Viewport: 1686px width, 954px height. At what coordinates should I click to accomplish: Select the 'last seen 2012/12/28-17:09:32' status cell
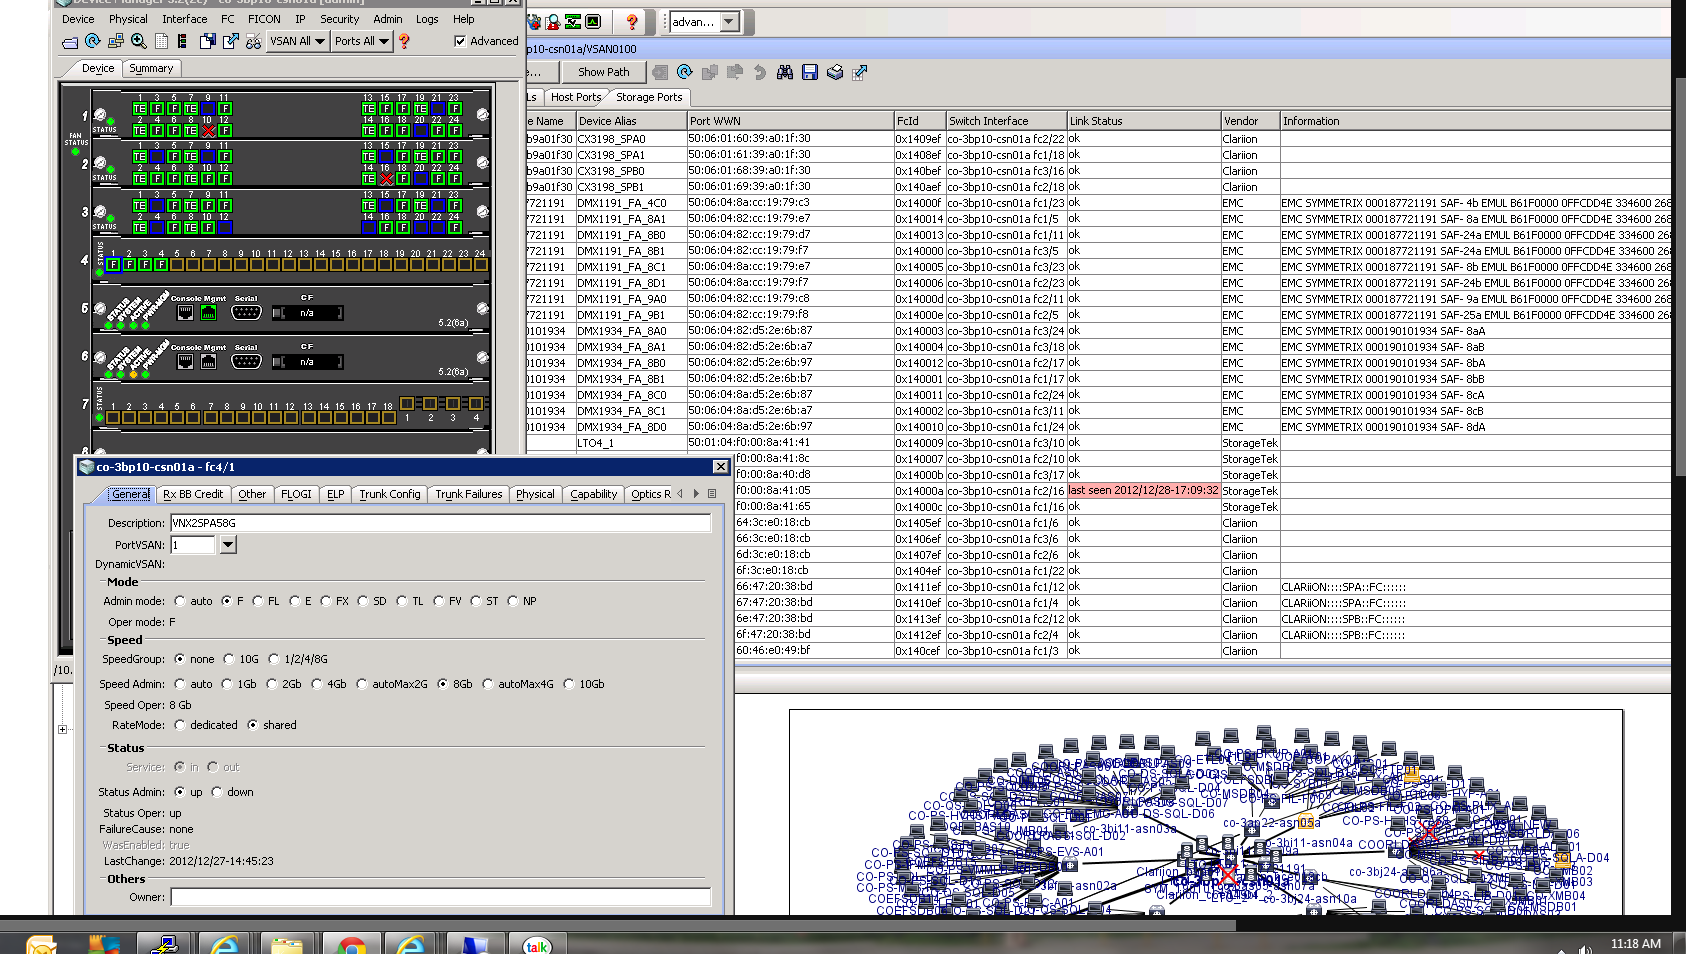pyautogui.click(x=1143, y=491)
